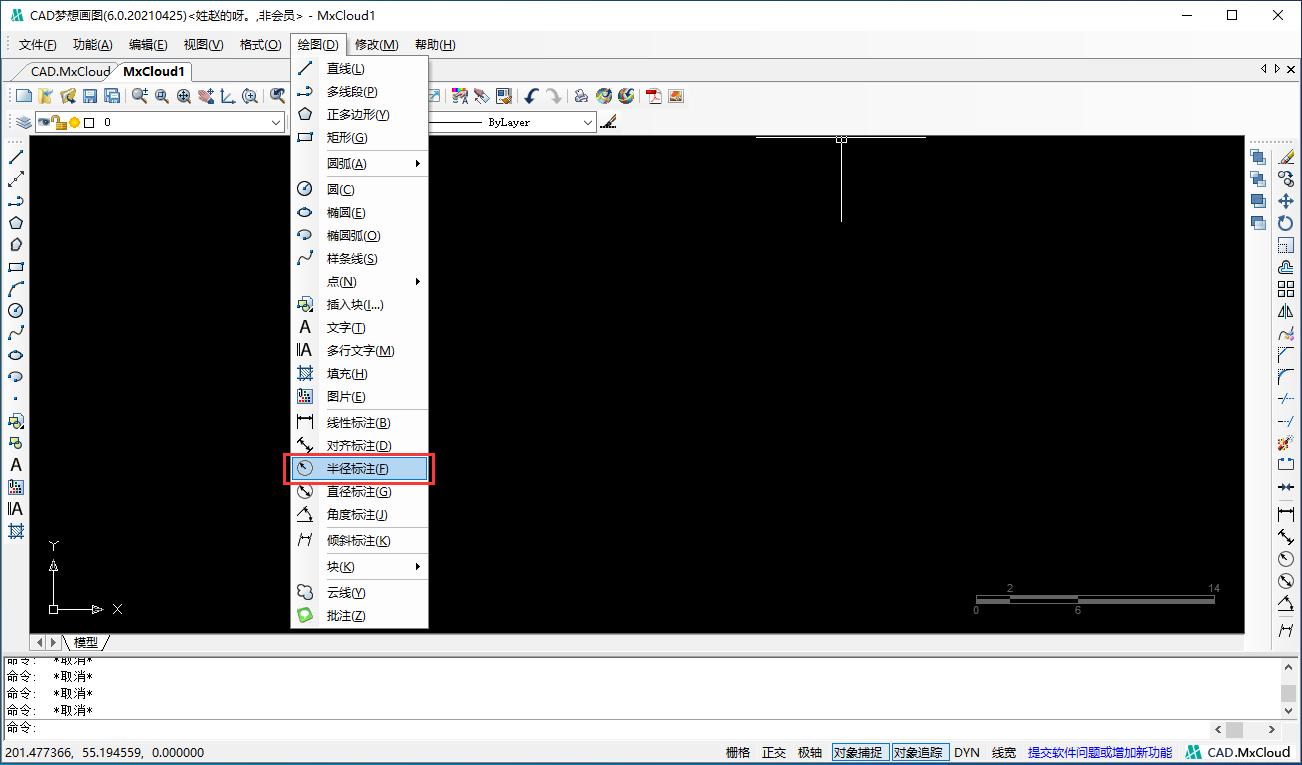Disable 对象捕捉 object snap toggle
Viewport: 1302px width, 765px height.
point(858,752)
